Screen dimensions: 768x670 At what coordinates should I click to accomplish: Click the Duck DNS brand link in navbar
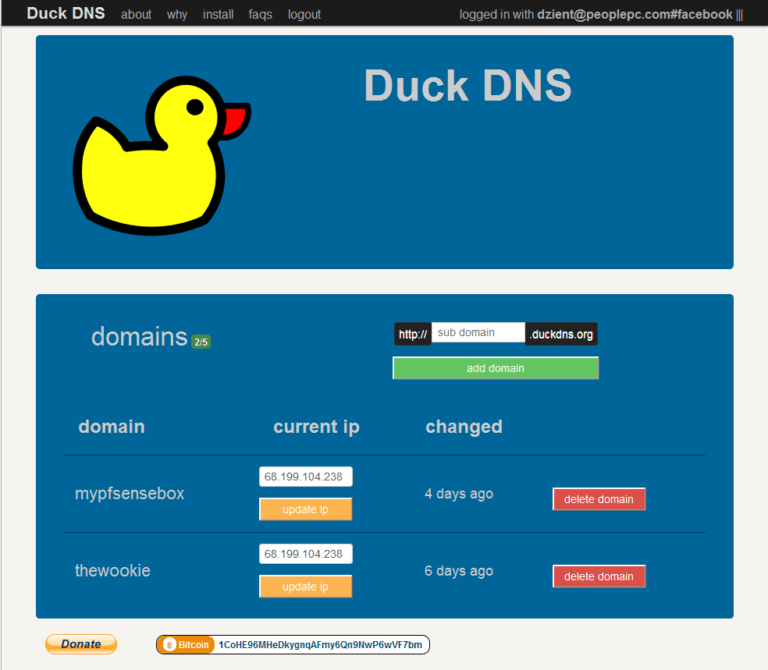[66, 13]
